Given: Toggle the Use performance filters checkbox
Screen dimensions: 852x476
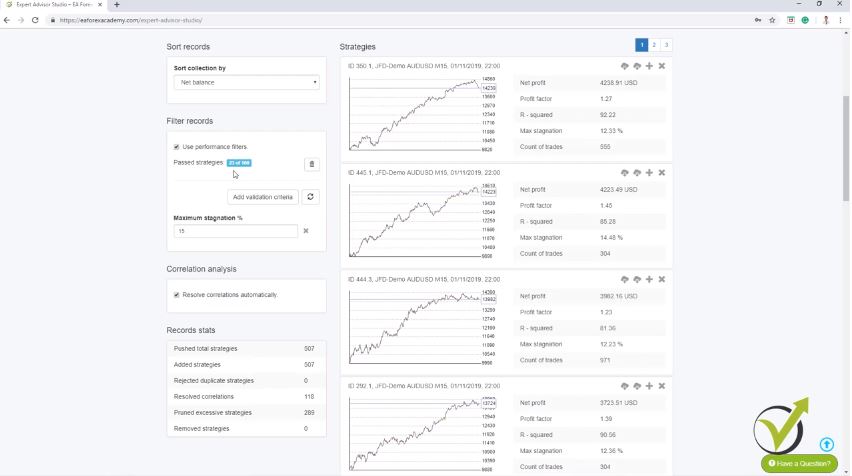Looking at the screenshot, I should click(177, 147).
